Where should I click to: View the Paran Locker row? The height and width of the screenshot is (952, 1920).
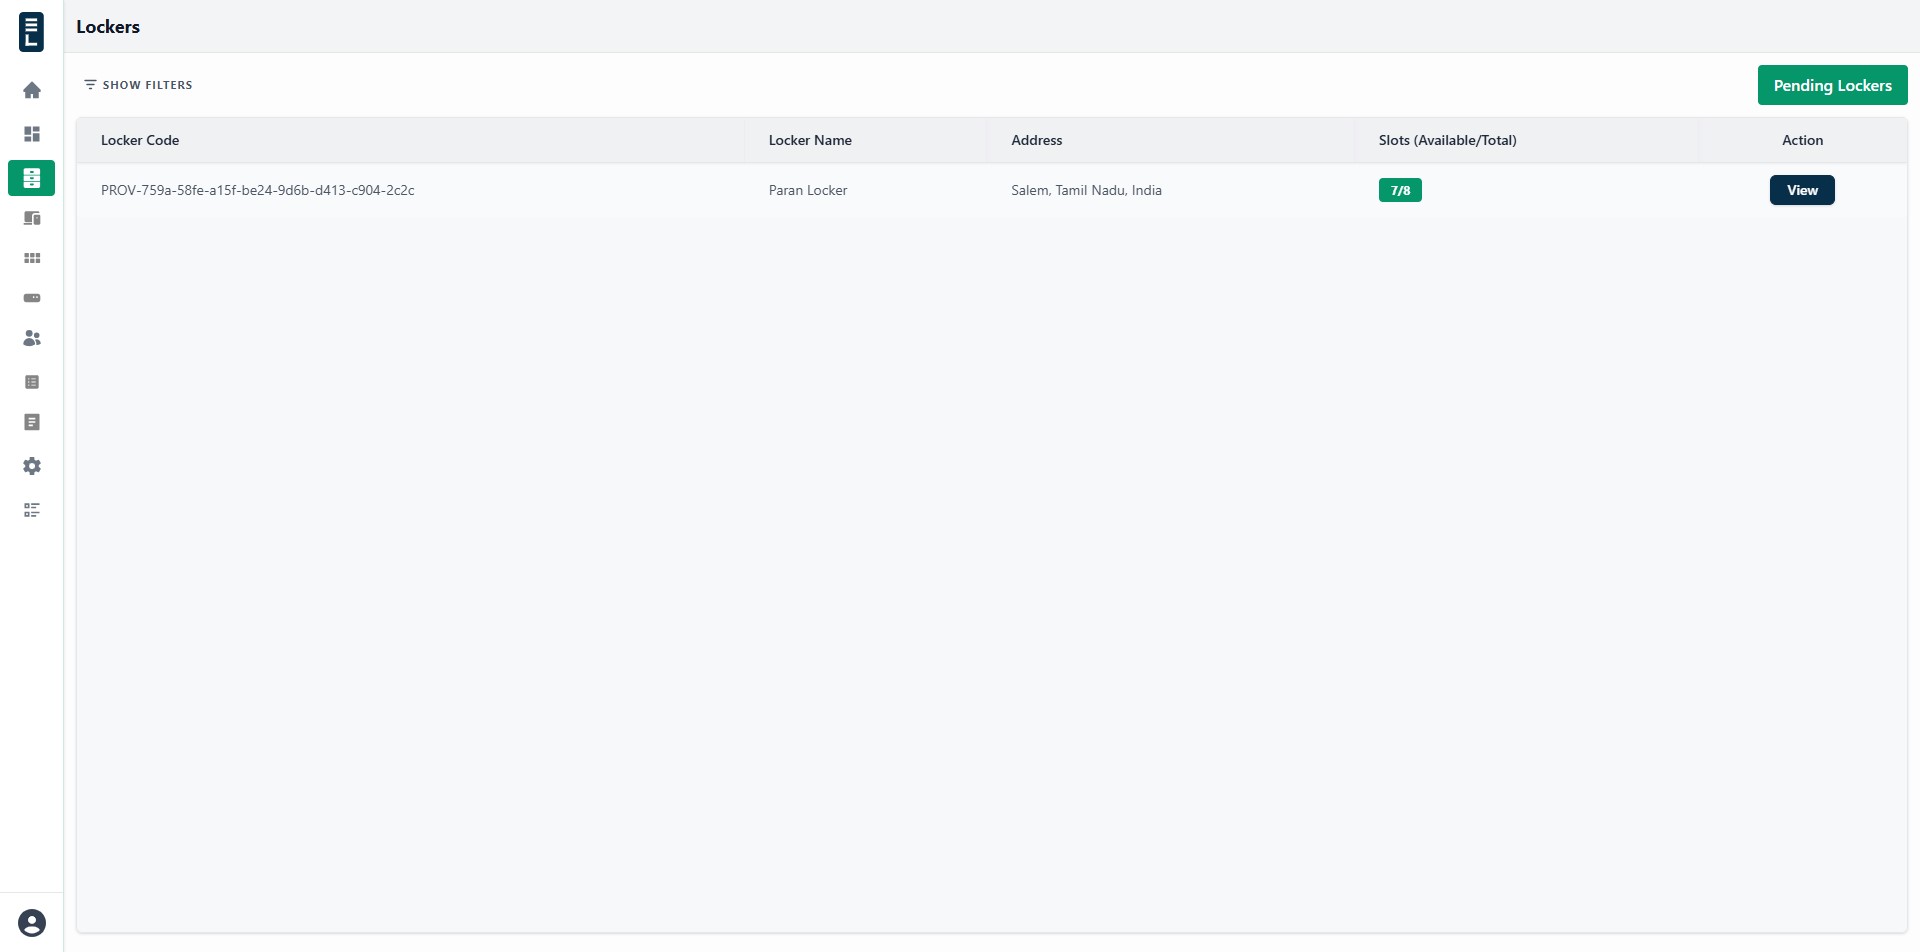point(1802,190)
